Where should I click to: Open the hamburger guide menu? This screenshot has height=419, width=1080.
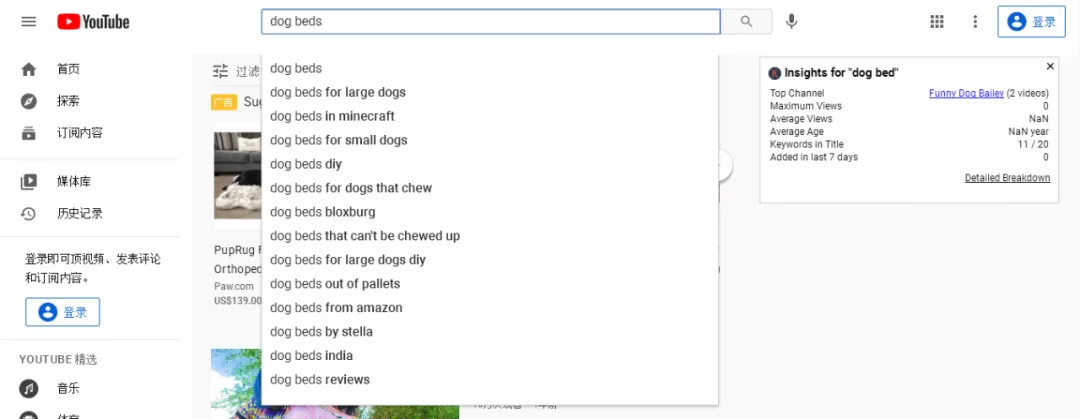click(28, 22)
